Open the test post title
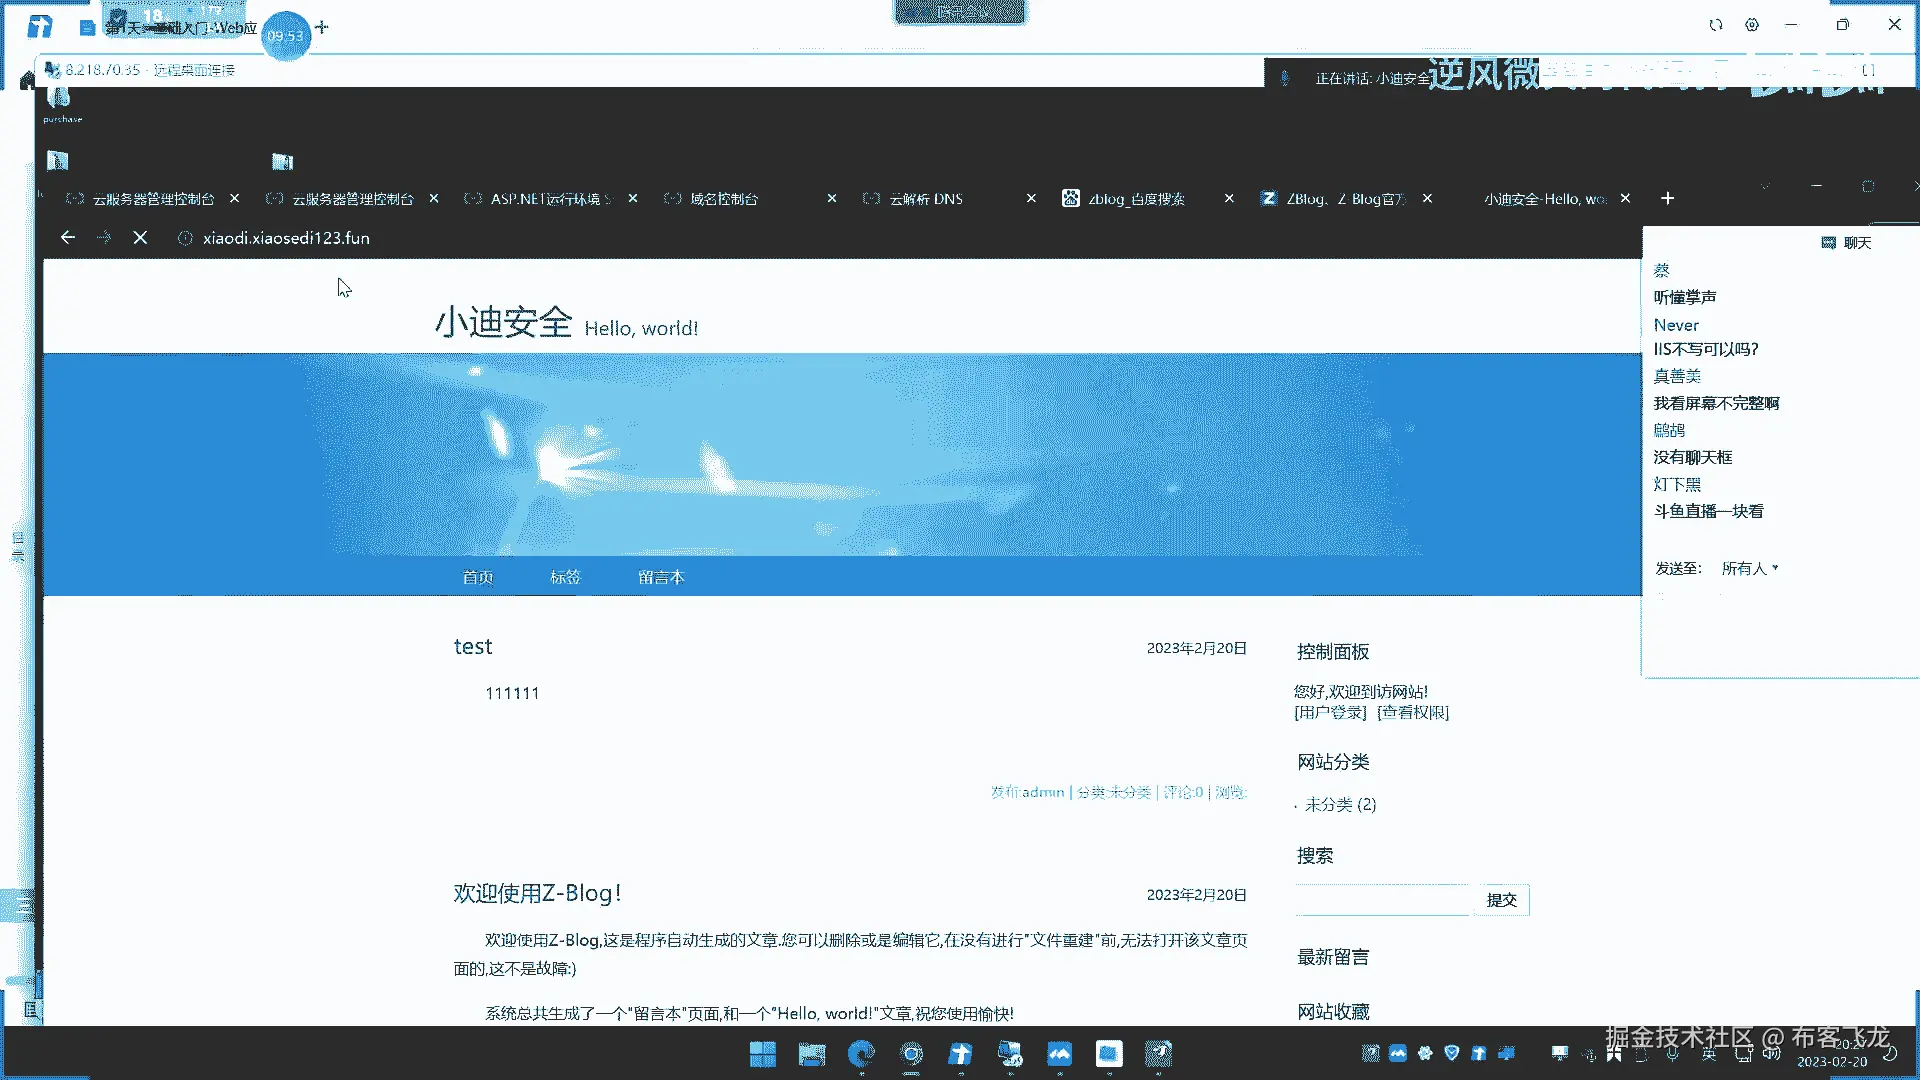The height and width of the screenshot is (1080, 1920). click(473, 647)
